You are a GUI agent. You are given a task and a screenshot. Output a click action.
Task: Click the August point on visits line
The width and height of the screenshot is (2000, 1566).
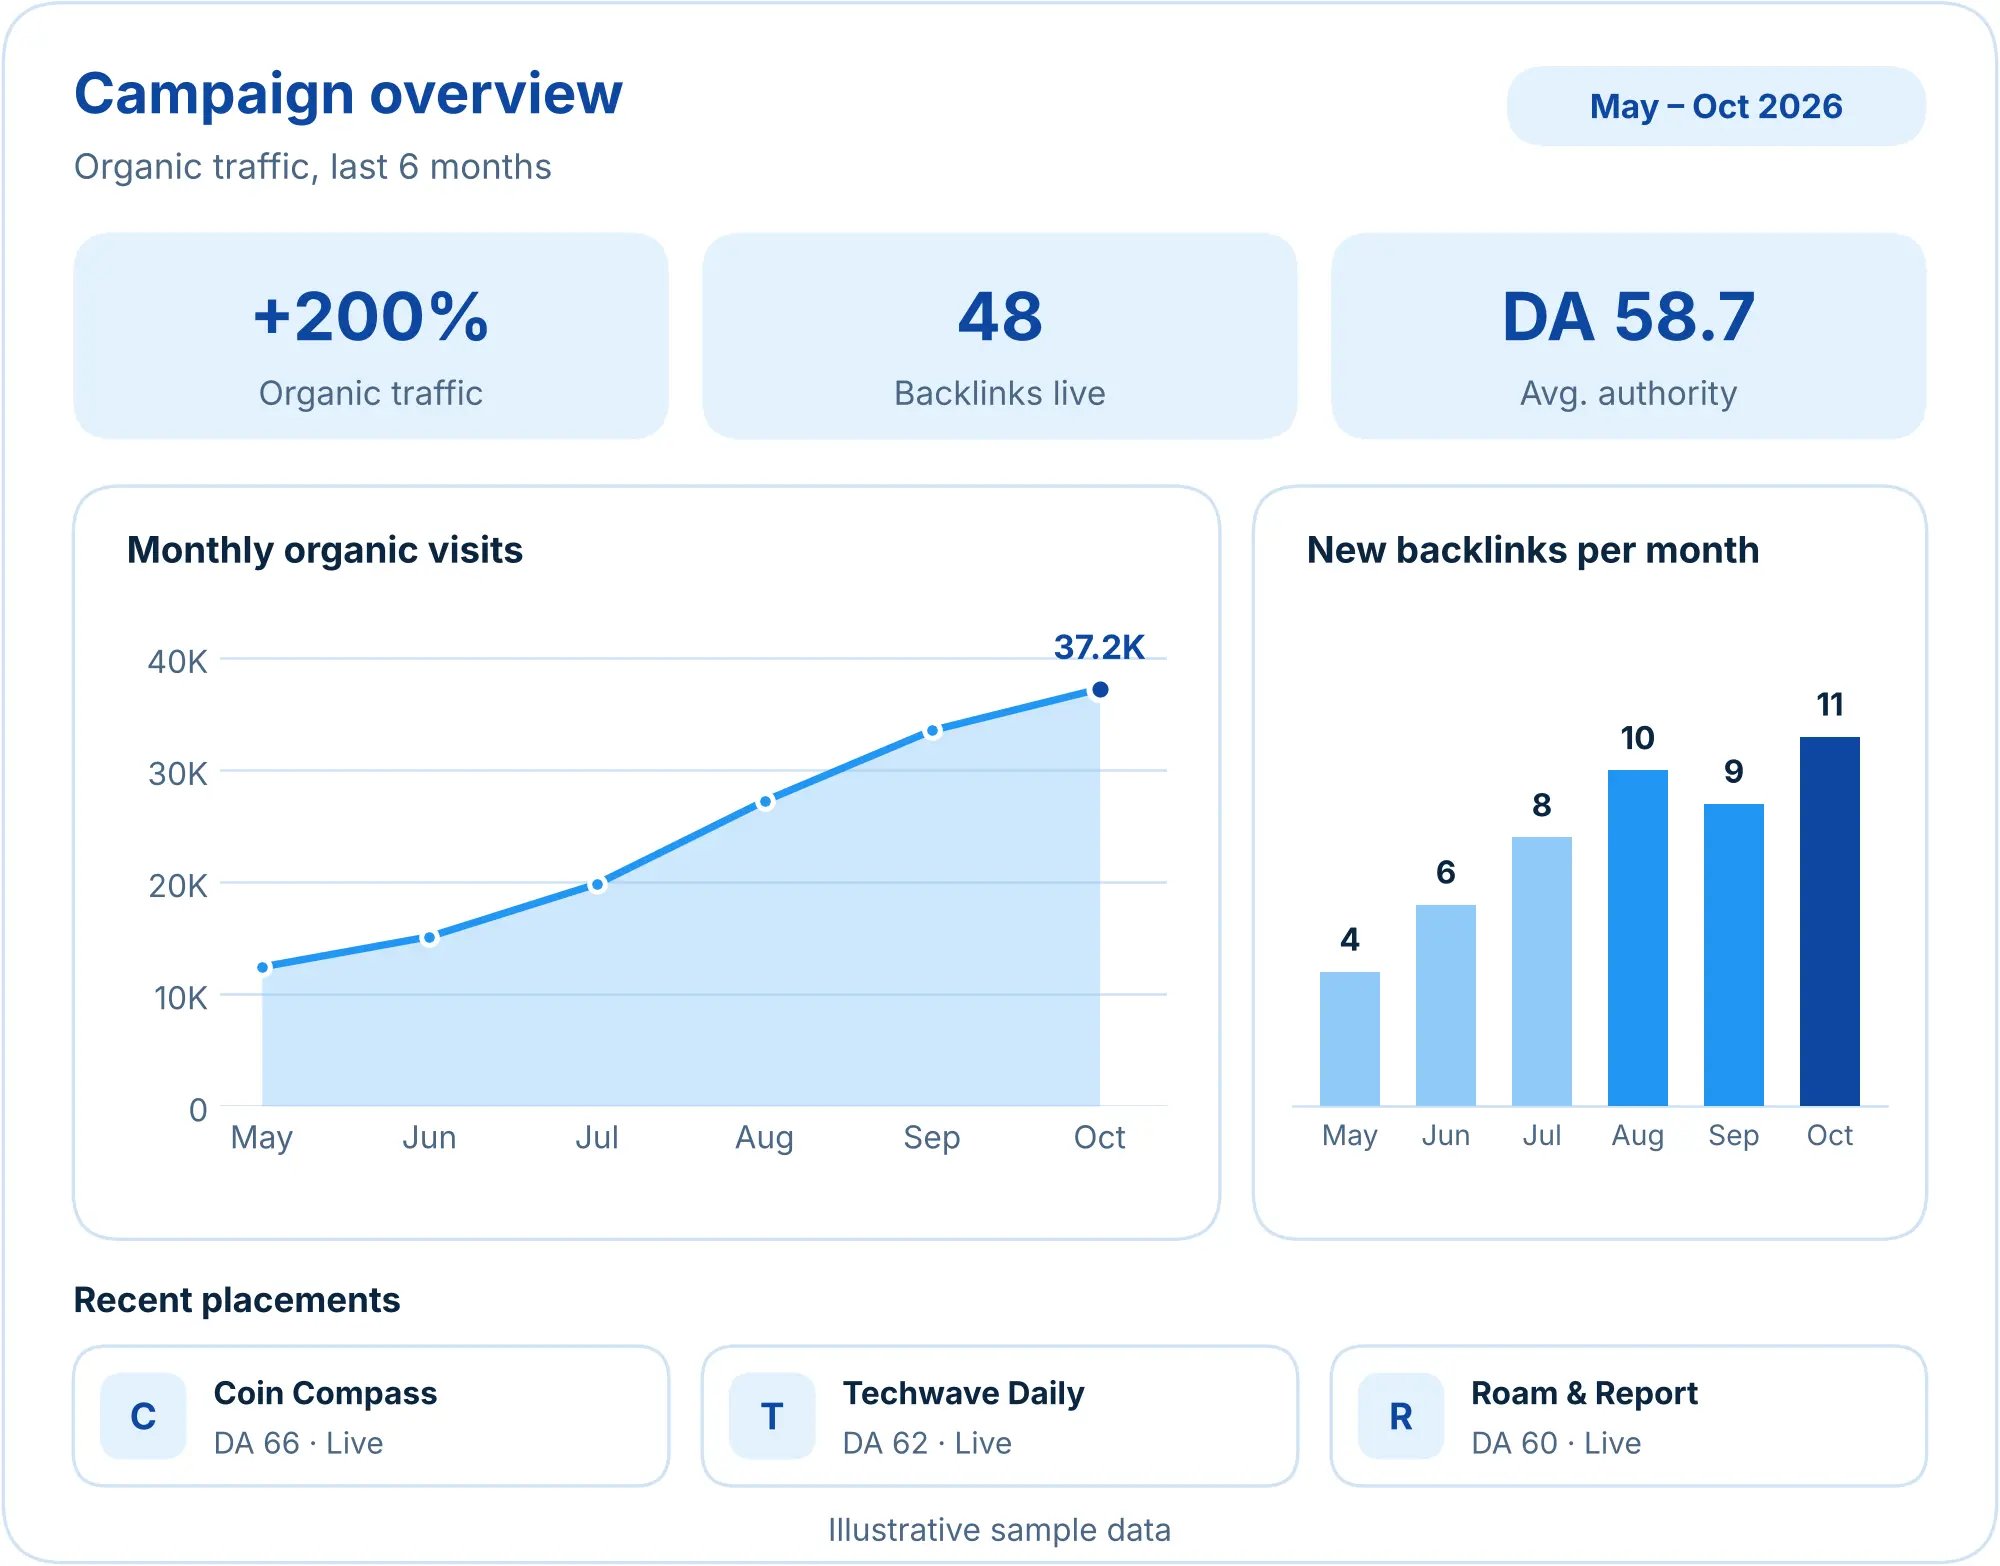click(x=765, y=802)
